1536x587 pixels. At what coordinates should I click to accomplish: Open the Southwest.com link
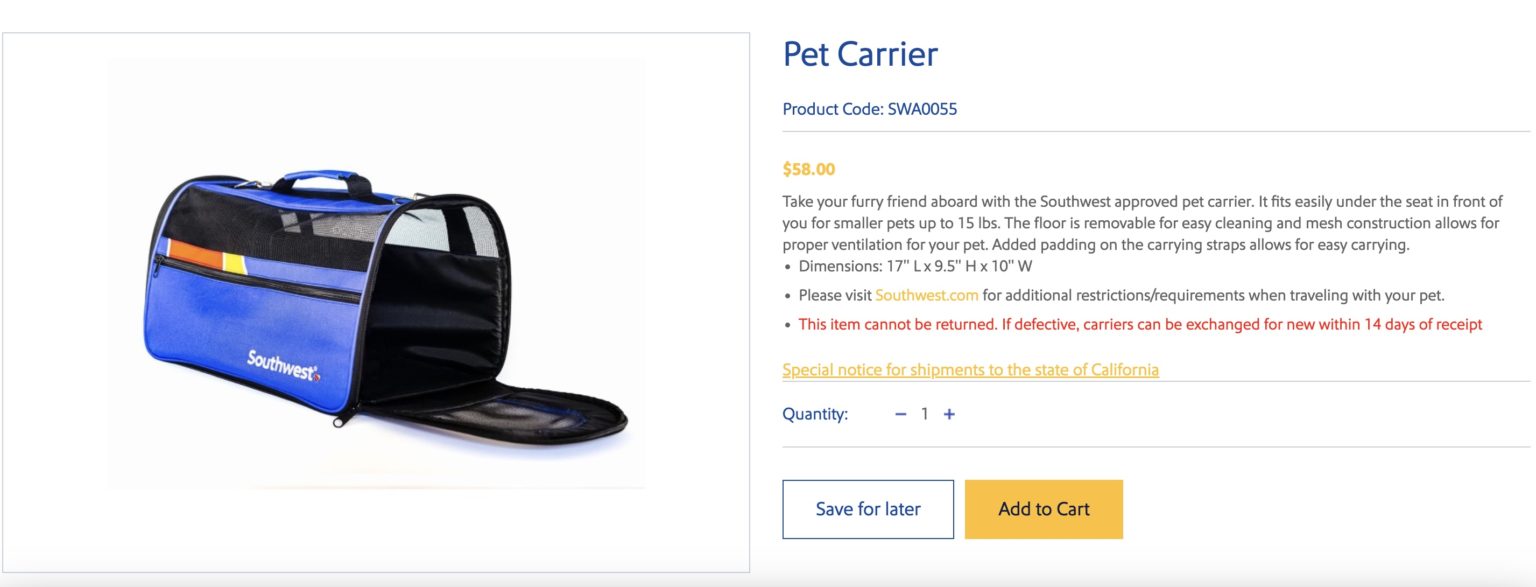click(x=926, y=295)
